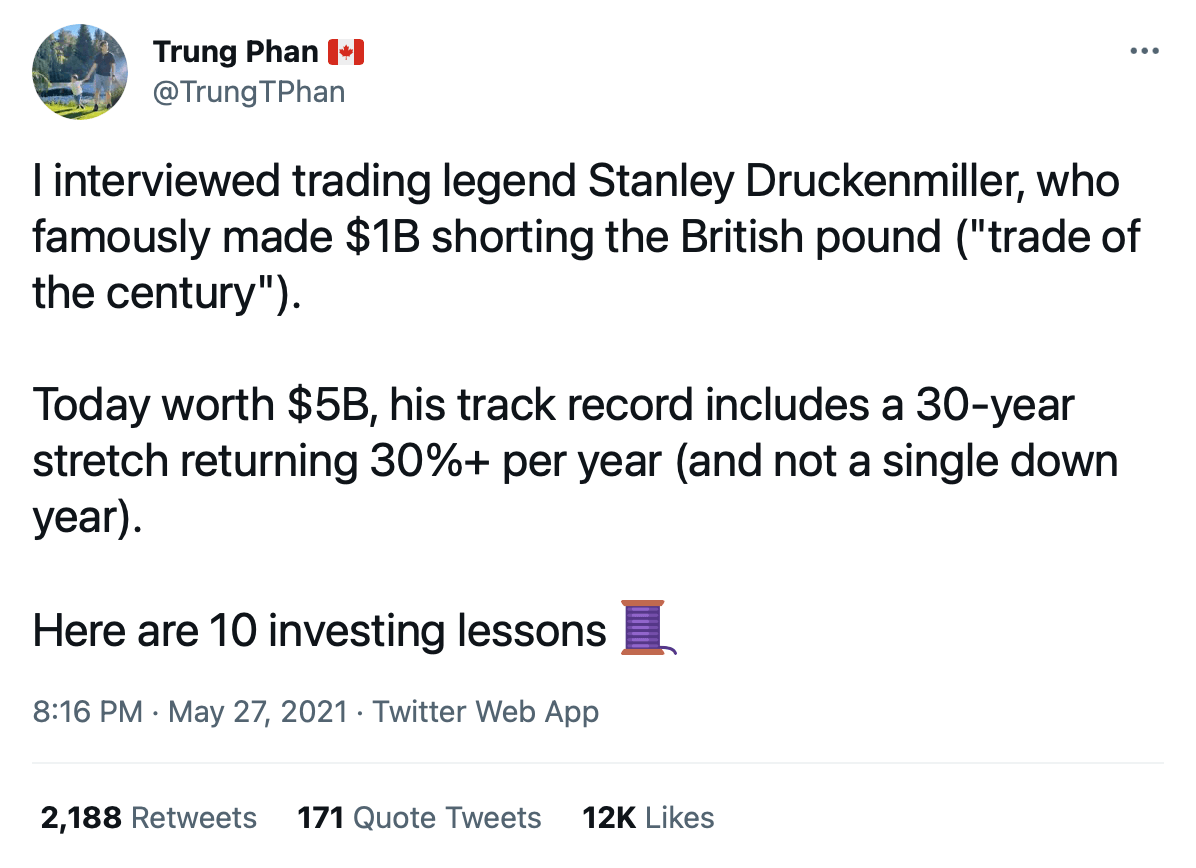
Task: Click the 171 quote tweet count
Action: (320, 818)
